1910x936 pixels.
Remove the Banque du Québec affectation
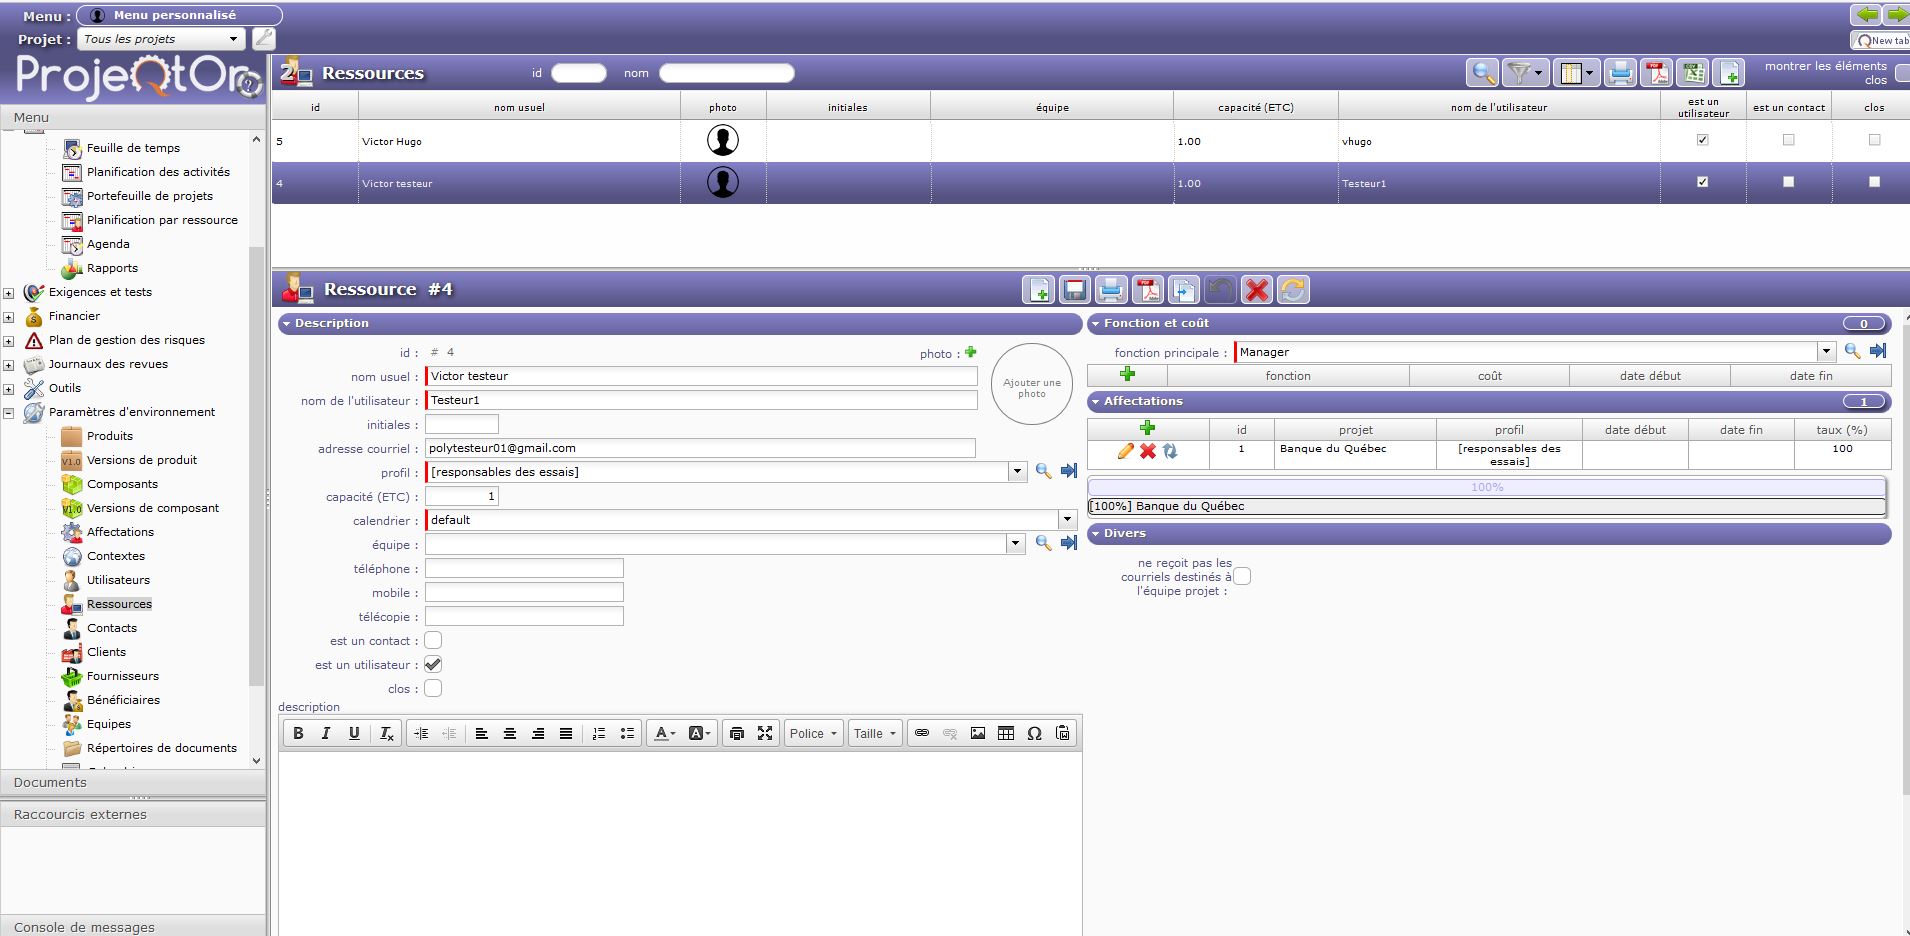point(1148,451)
